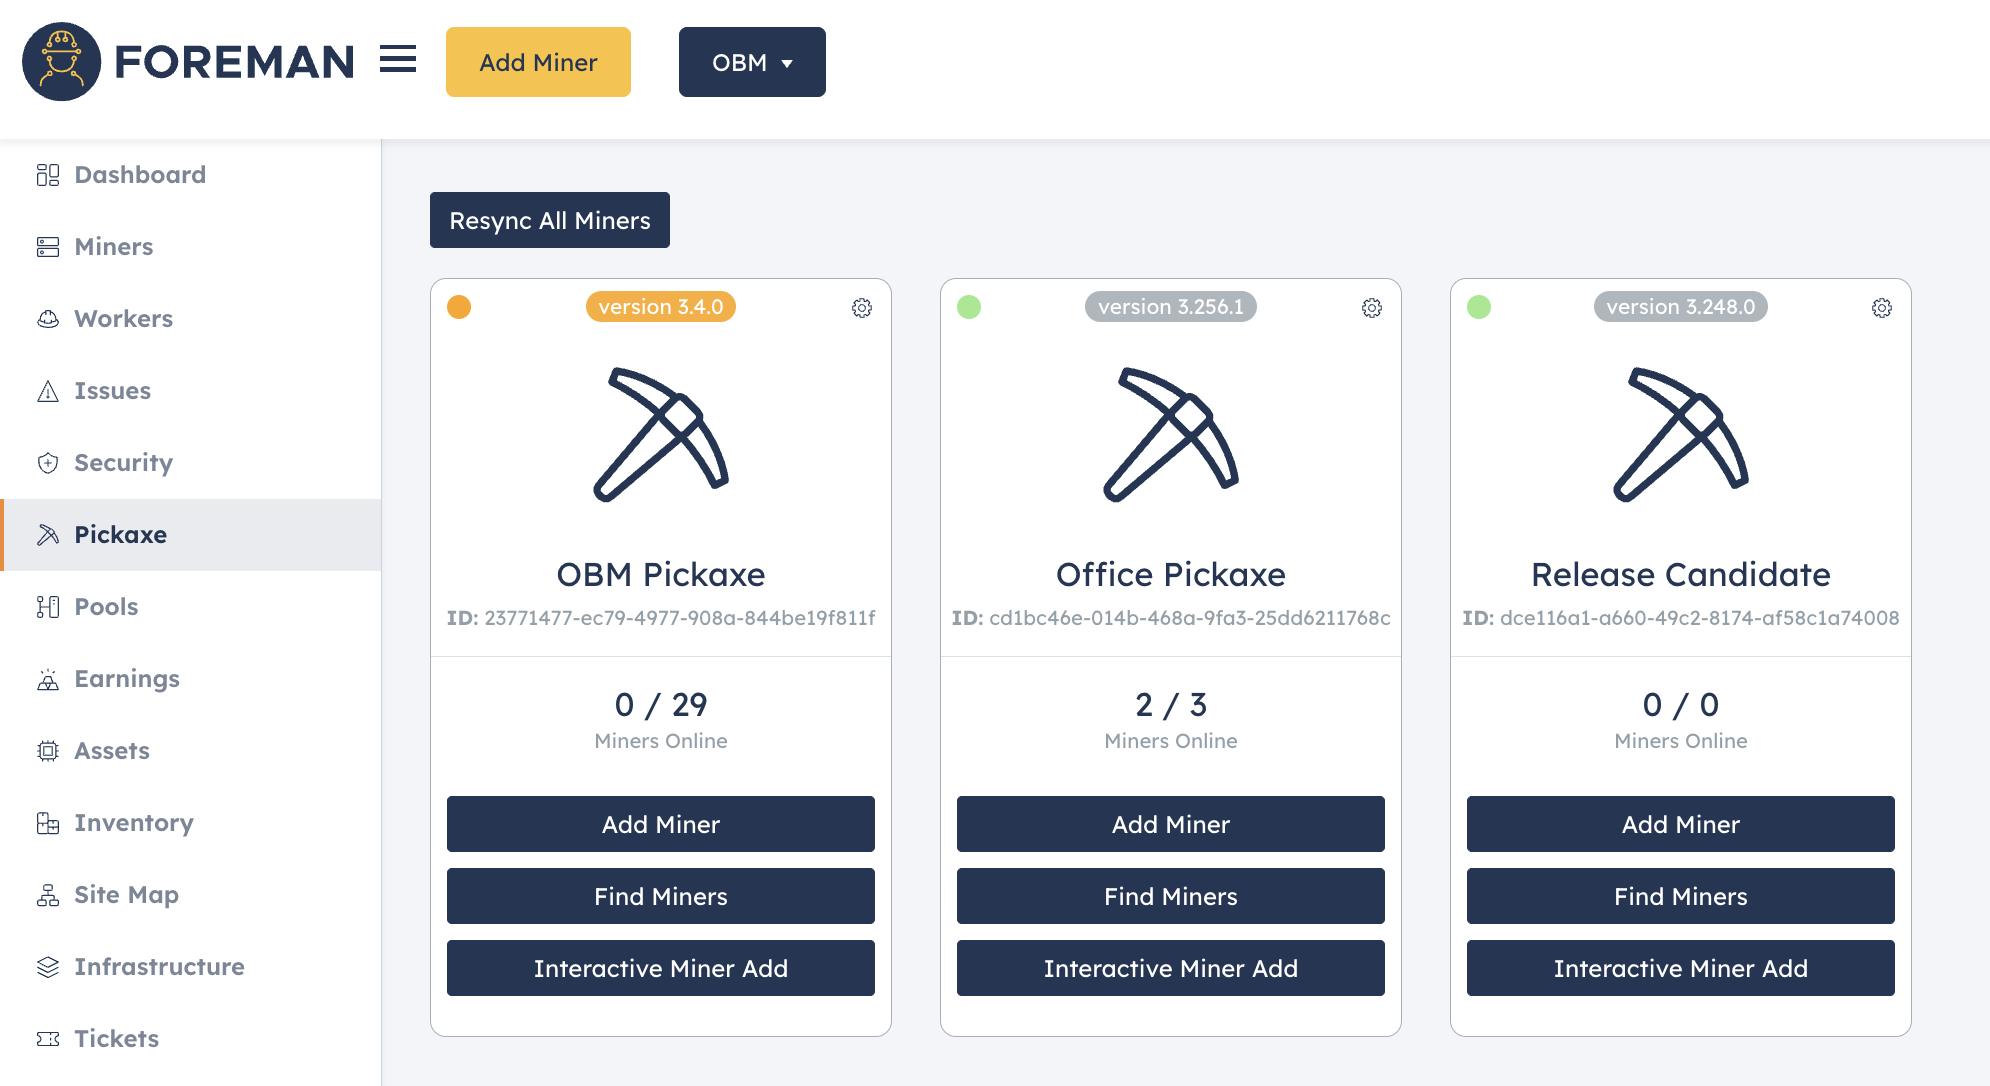Click the Tickets sidebar icon

point(48,1039)
